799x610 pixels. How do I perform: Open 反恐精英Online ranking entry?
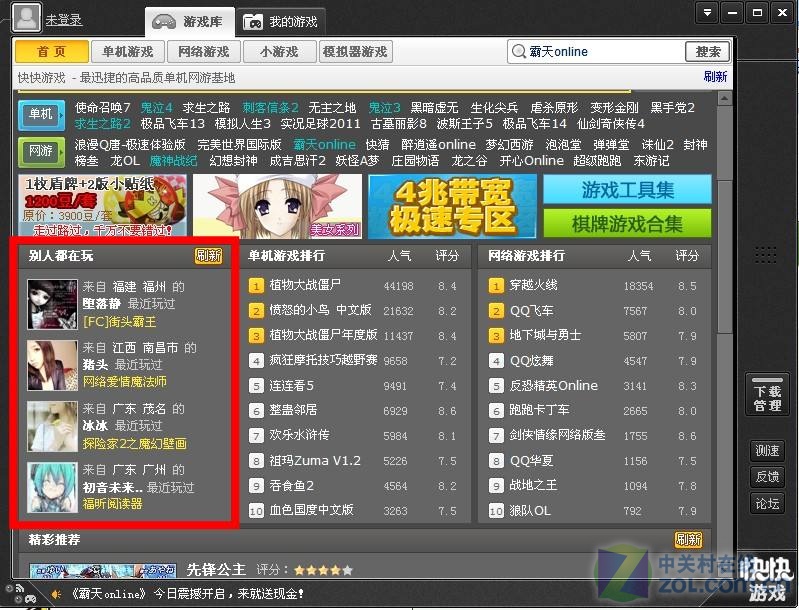coord(553,385)
